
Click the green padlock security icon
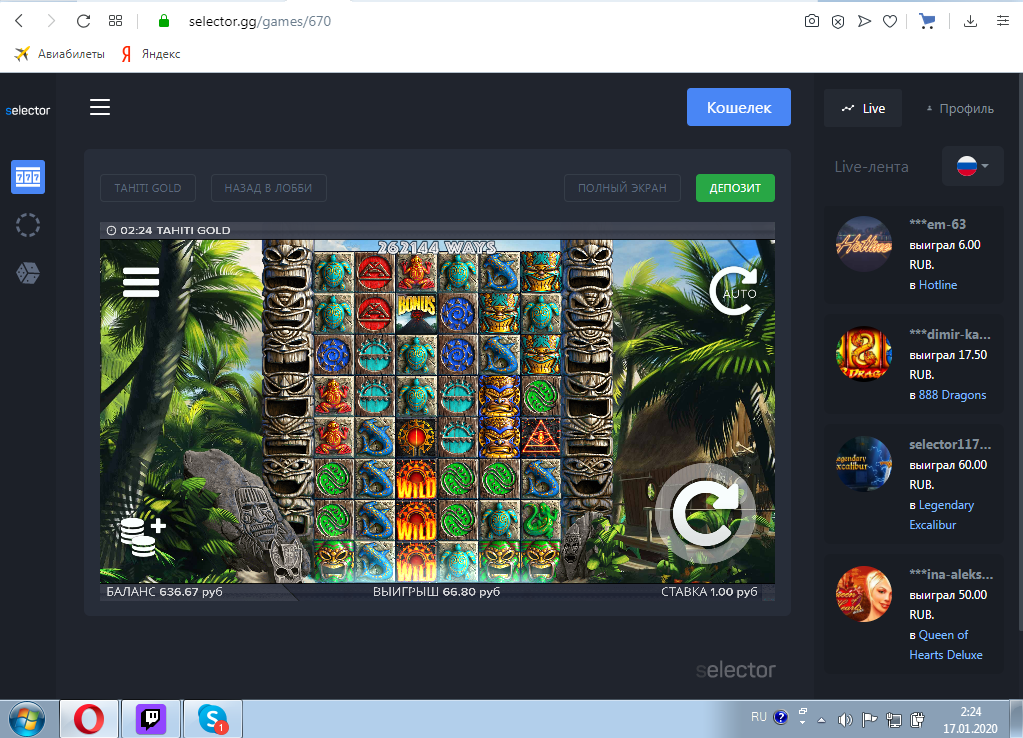tap(164, 21)
